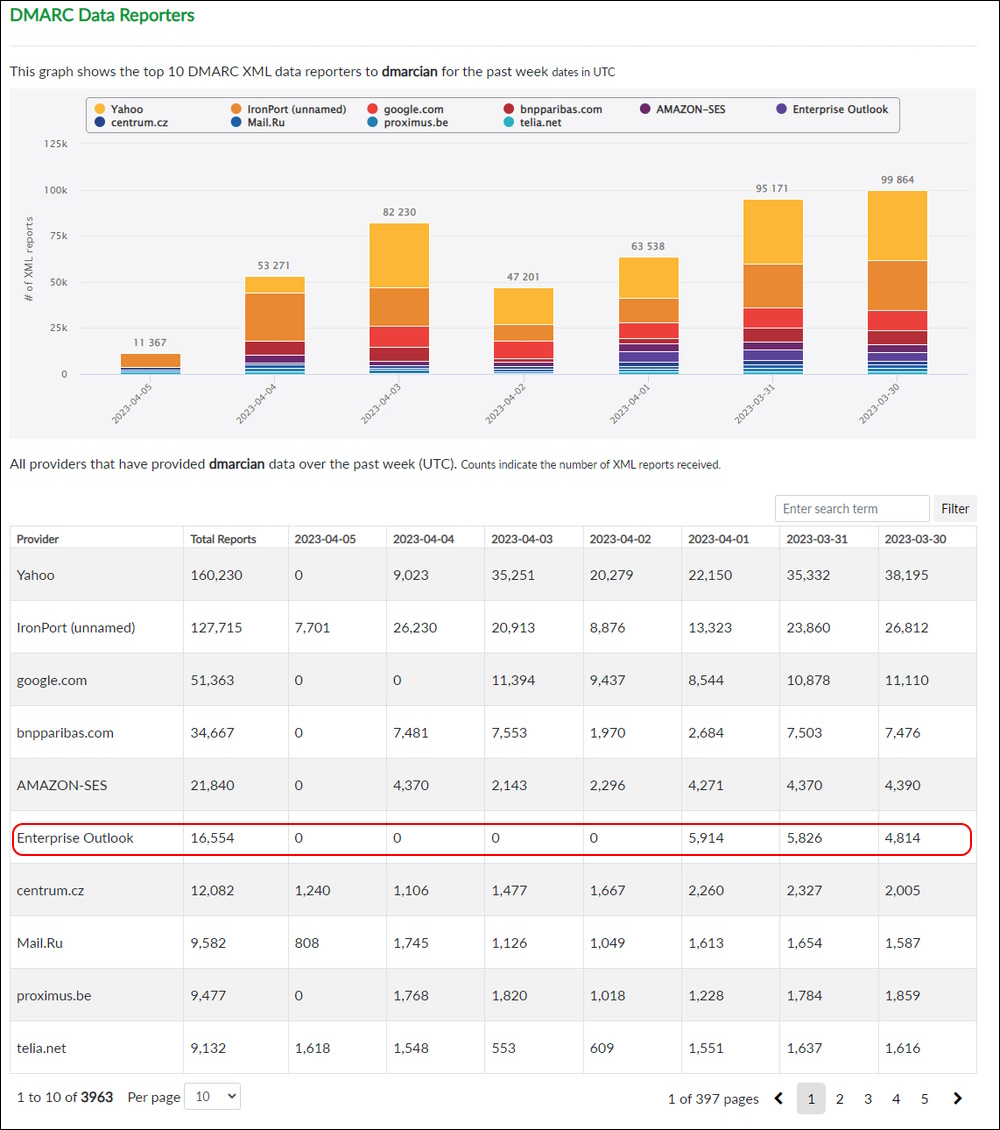
Task: Click the value 1,618 in telia.net row
Action: point(312,1049)
